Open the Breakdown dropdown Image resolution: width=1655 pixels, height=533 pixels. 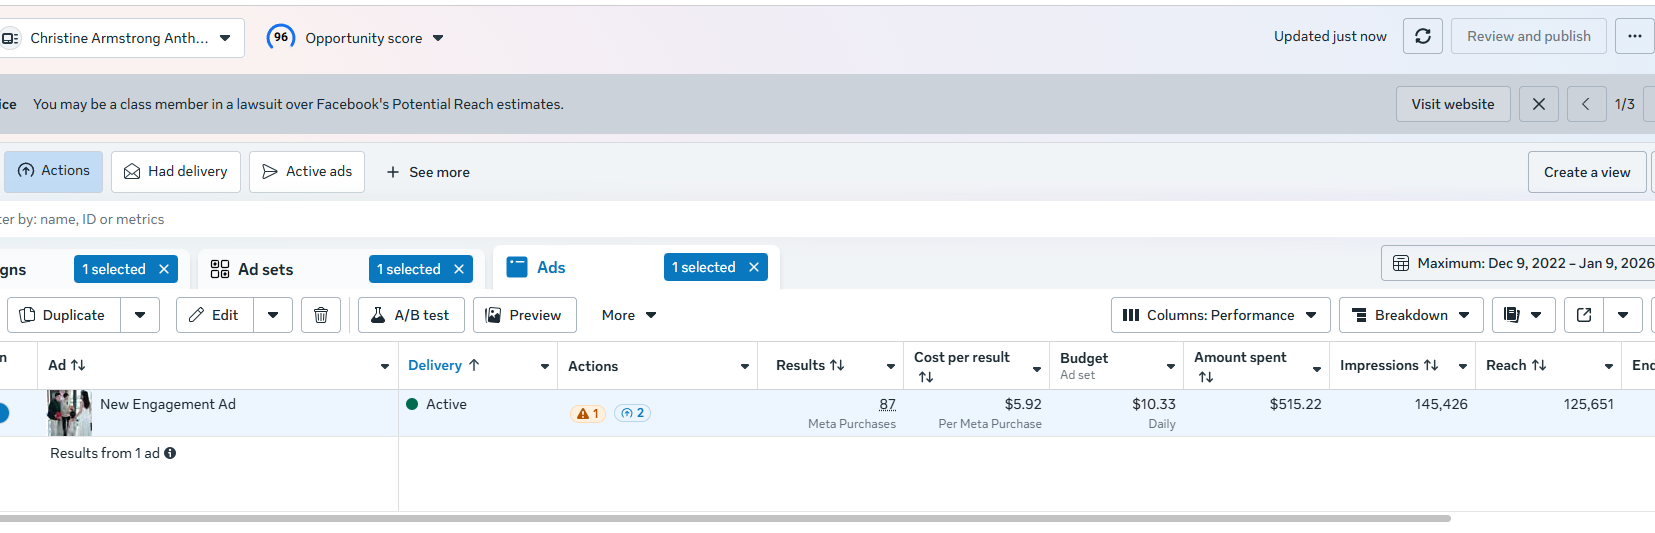point(1410,315)
